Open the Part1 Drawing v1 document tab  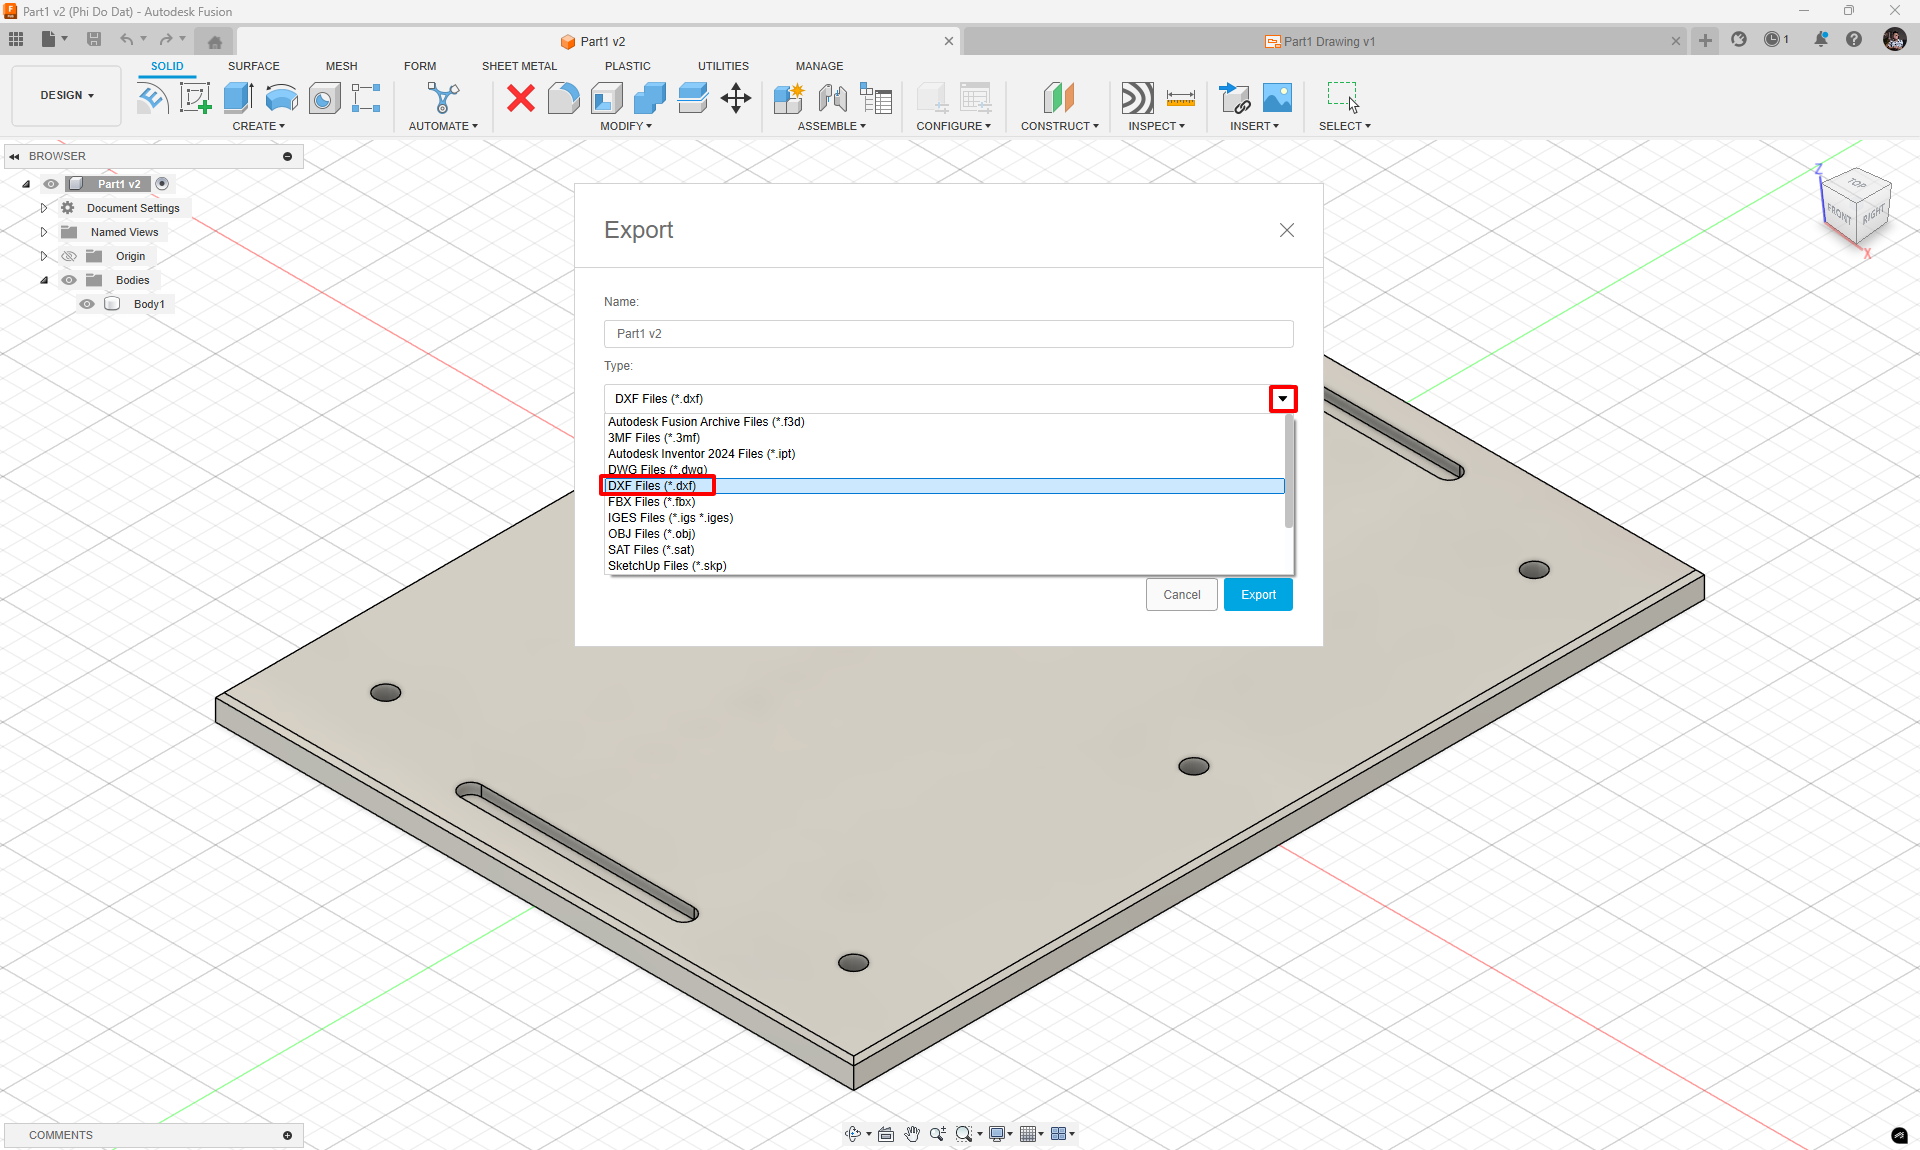[x=1320, y=41]
